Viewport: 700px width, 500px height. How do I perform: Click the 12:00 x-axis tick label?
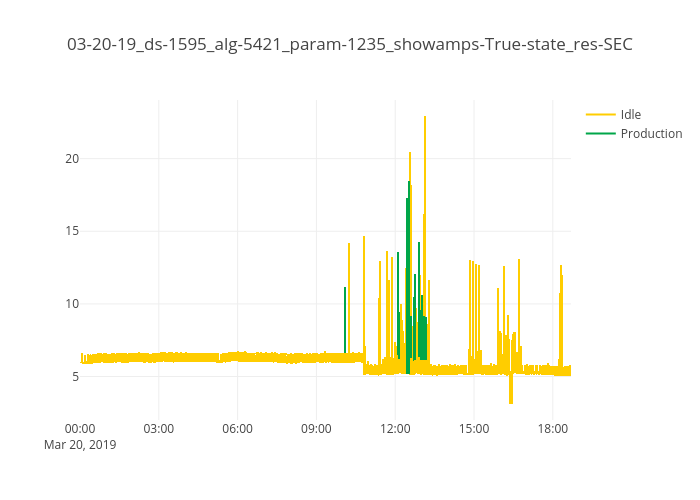[x=395, y=429]
